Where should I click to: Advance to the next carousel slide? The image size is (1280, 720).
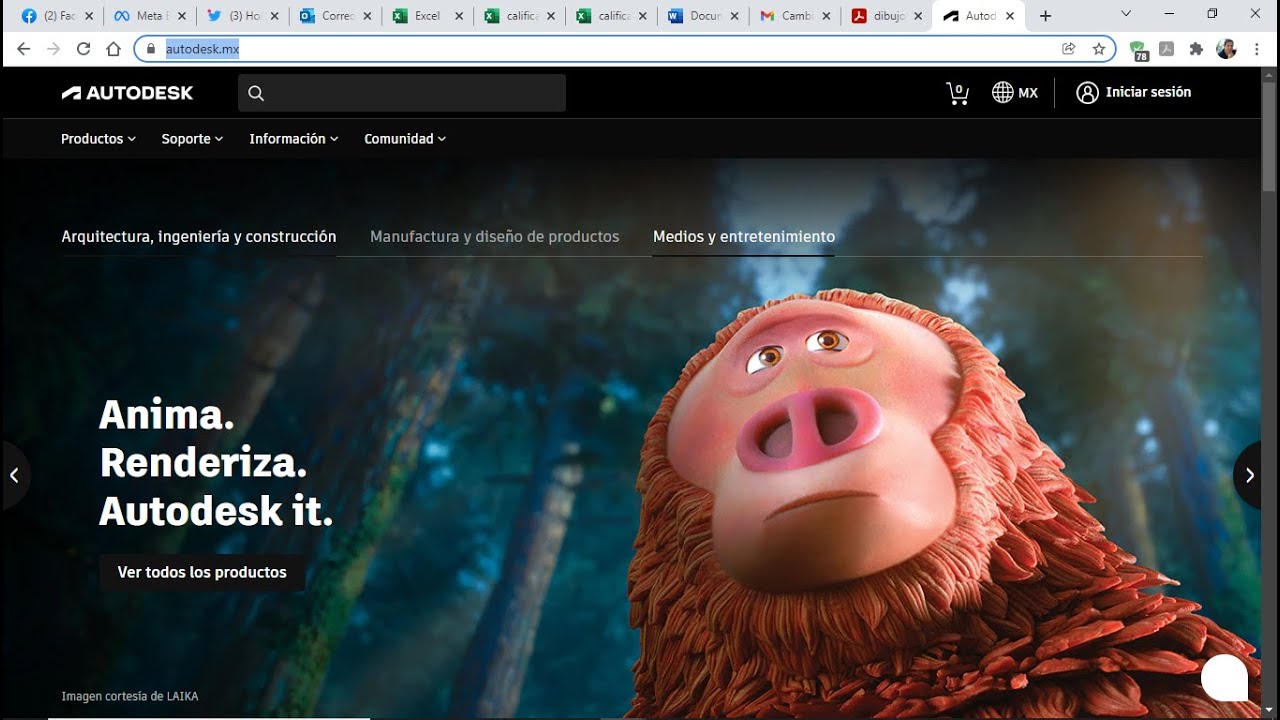[x=1250, y=476]
